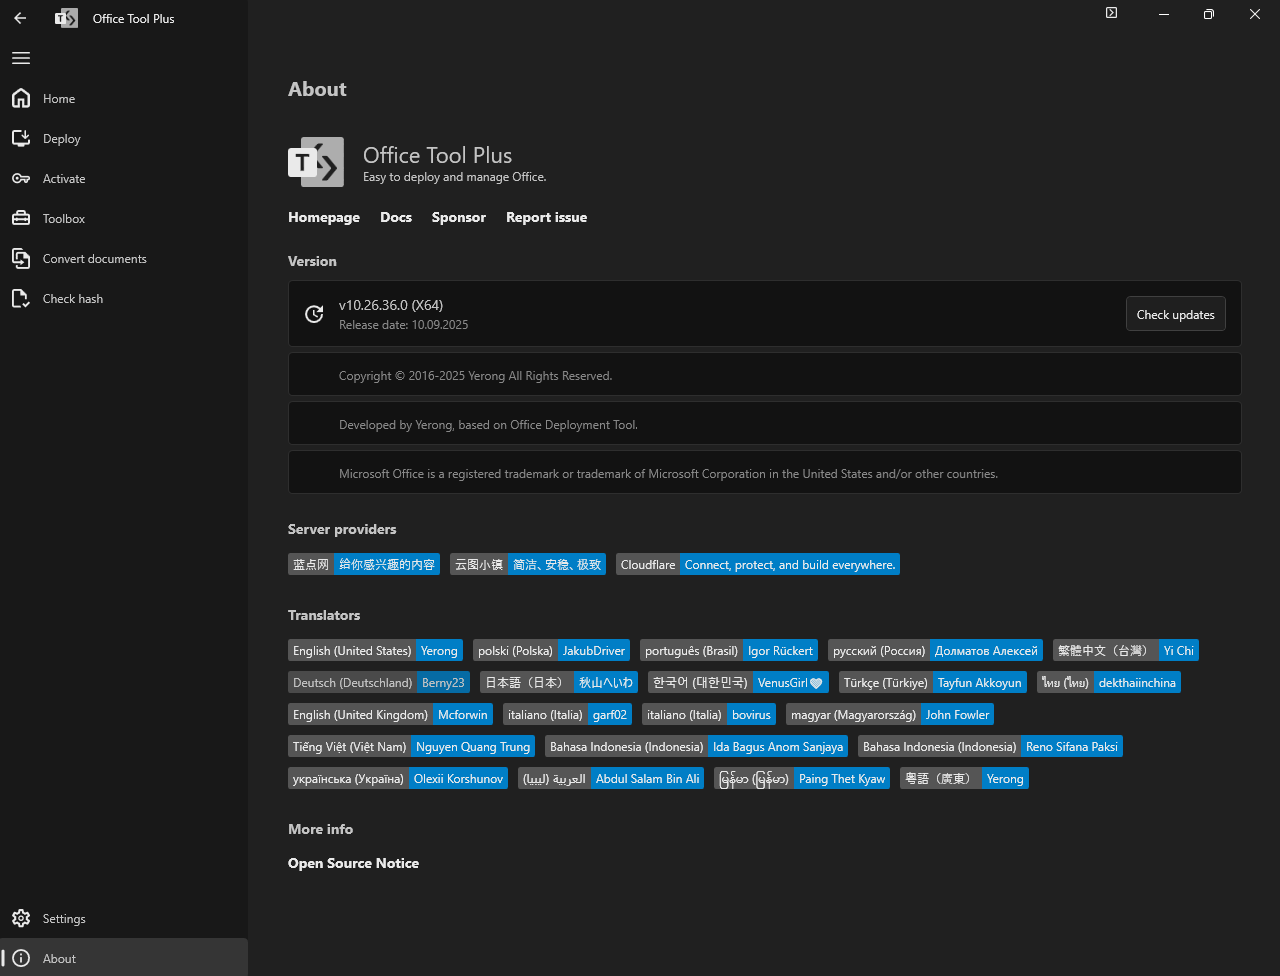The width and height of the screenshot is (1280, 976).
Task: Follow the Sponsor link
Action: [459, 217]
